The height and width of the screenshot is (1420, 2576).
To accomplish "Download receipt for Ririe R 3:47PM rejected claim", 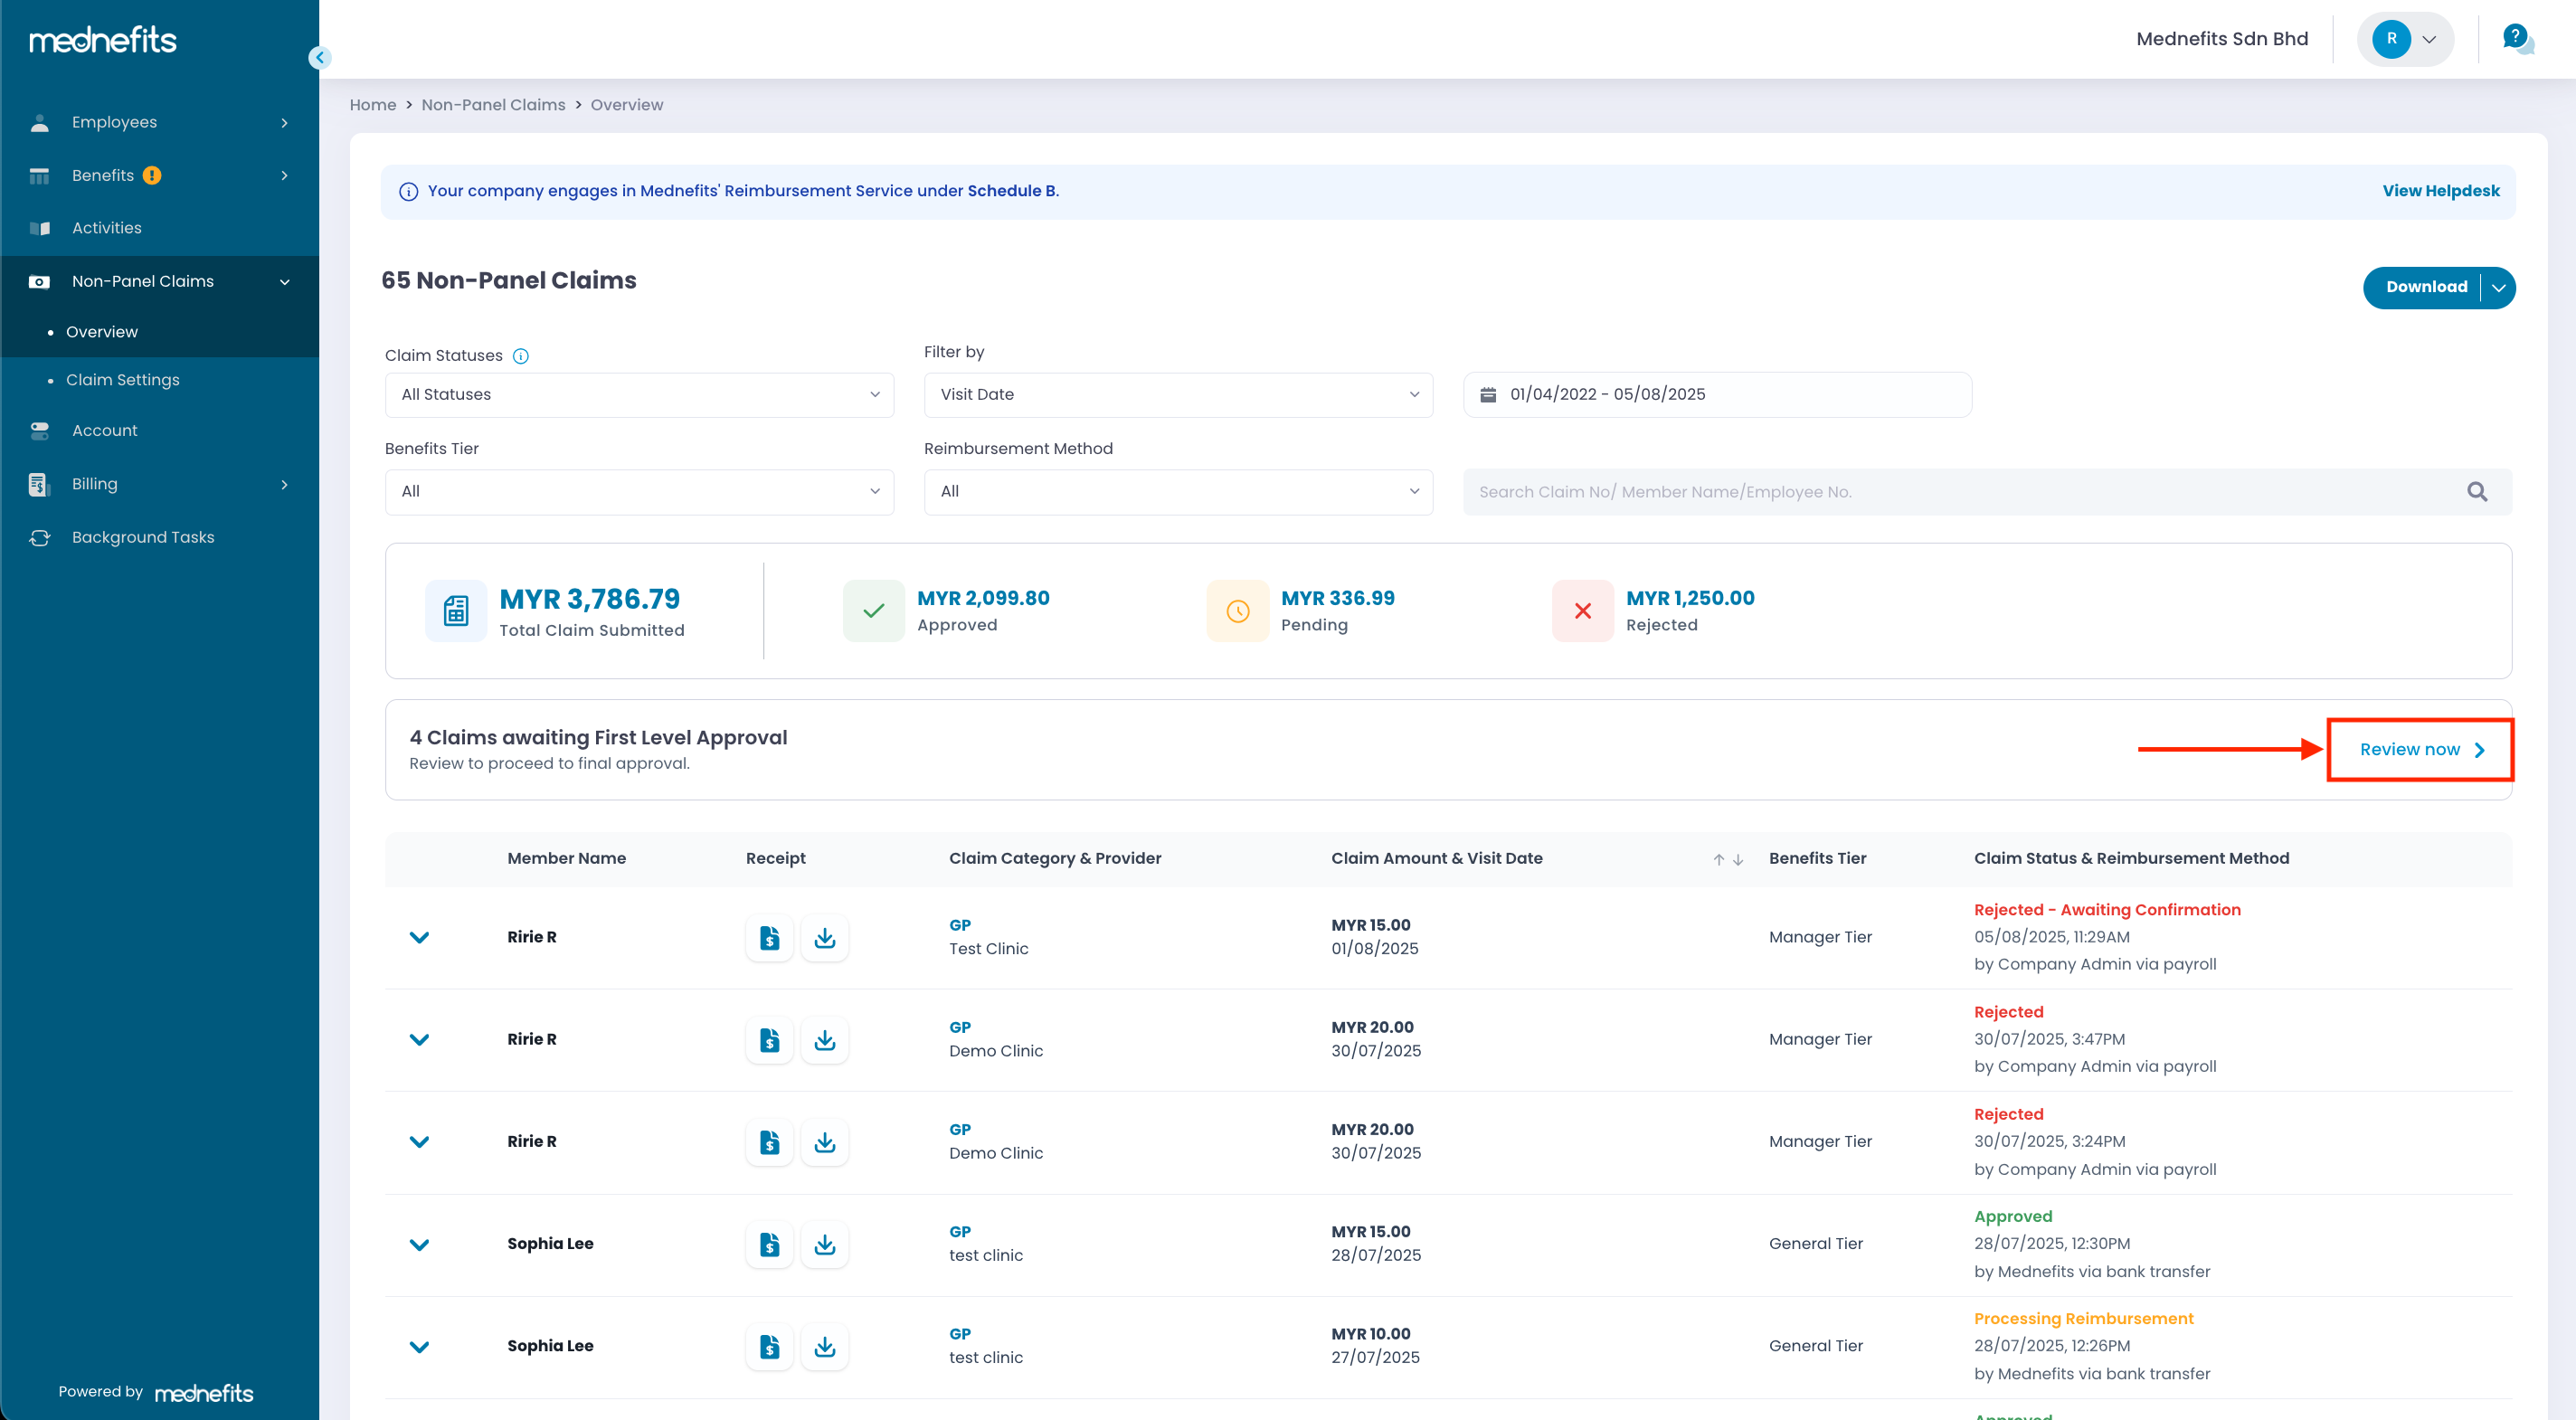I will 824,1040.
